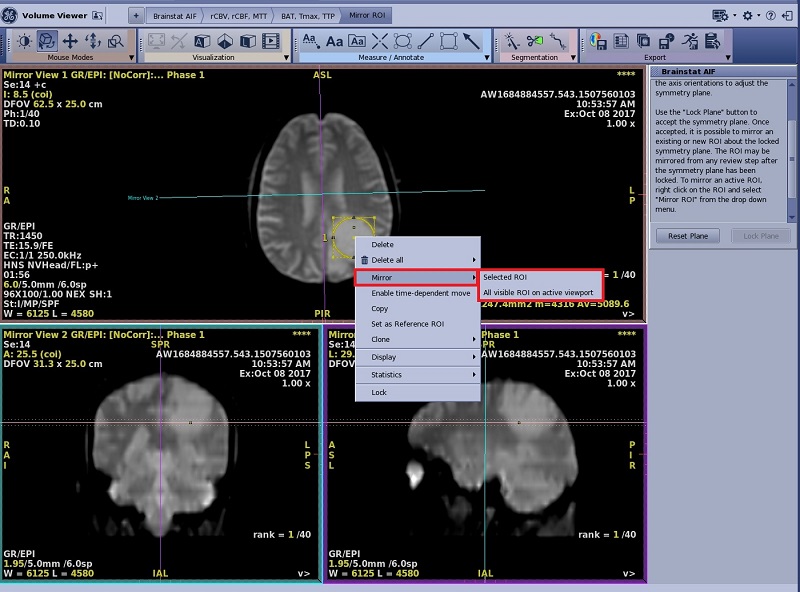The height and width of the screenshot is (592, 800).
Task: Click the Brainstat AIF panel scrollbar down arrow
Action: 792,217
